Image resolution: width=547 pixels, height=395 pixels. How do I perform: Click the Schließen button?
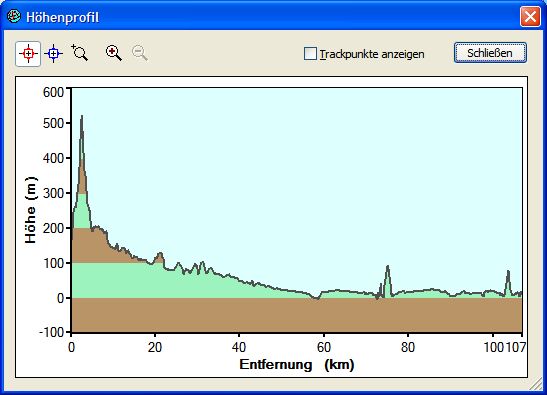pos(490,53)
